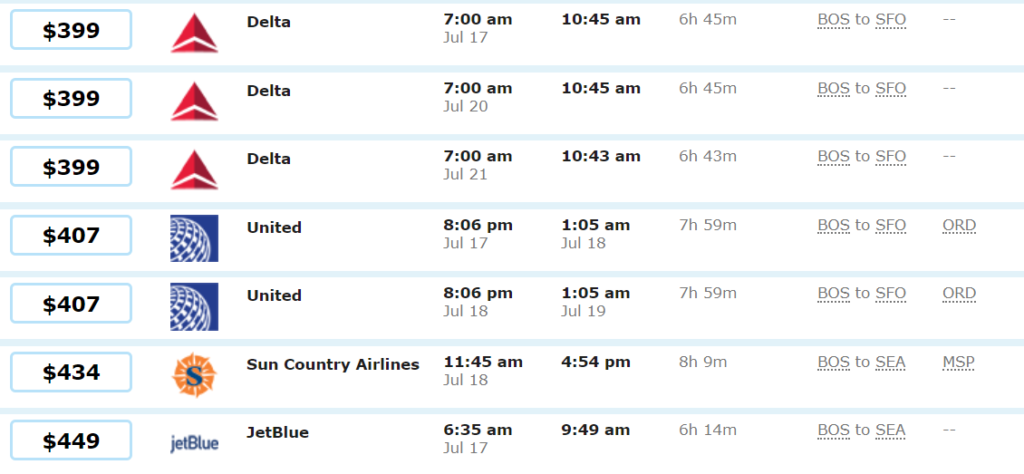Viewport: 1024px width, 474px height.
Task: Pick the $449 JetBlue fare
Action: click(71, 441)
